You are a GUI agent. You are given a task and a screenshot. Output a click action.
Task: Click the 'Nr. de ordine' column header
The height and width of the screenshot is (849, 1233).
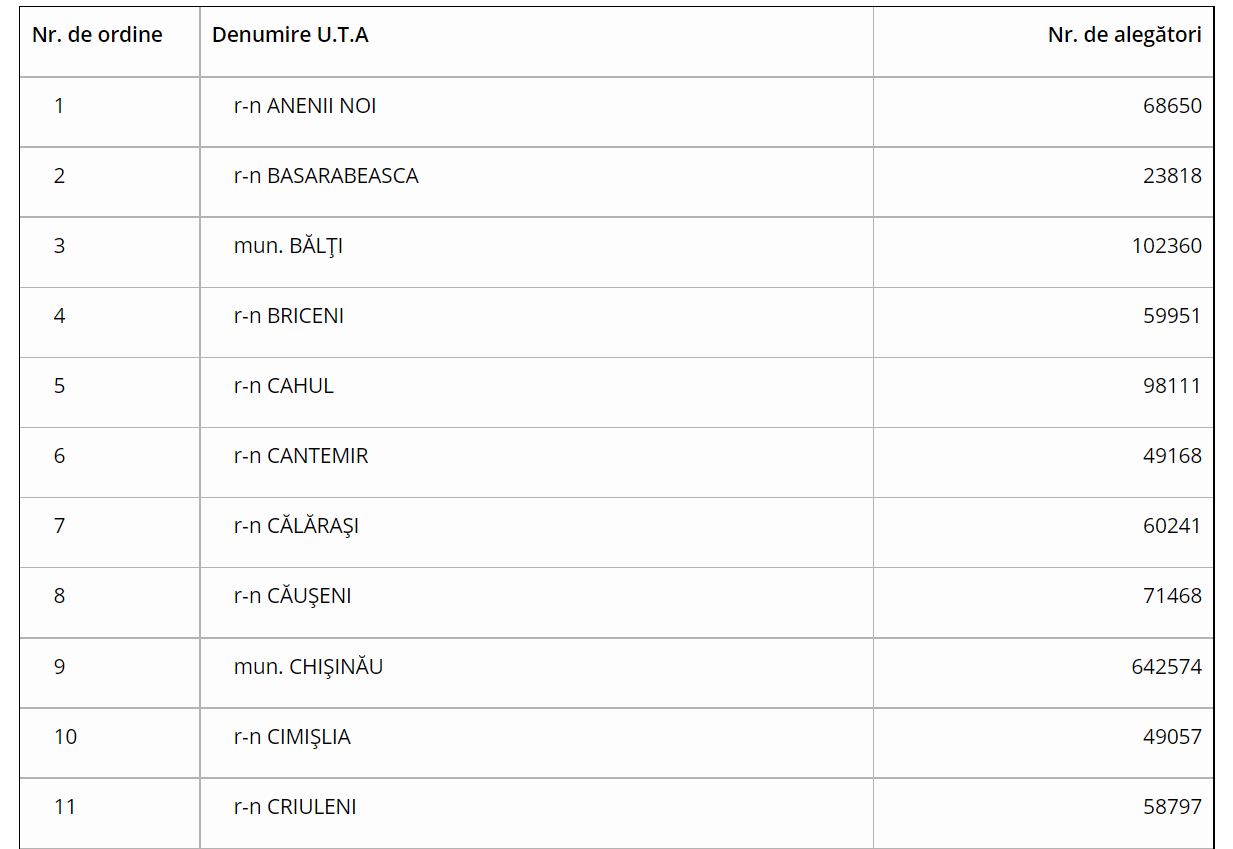(97, 35)
